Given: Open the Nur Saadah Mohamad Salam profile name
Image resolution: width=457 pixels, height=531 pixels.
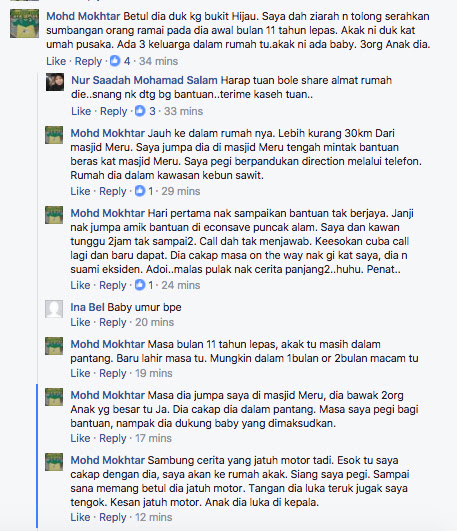Looking at the screenshot, I should point(144,80).
